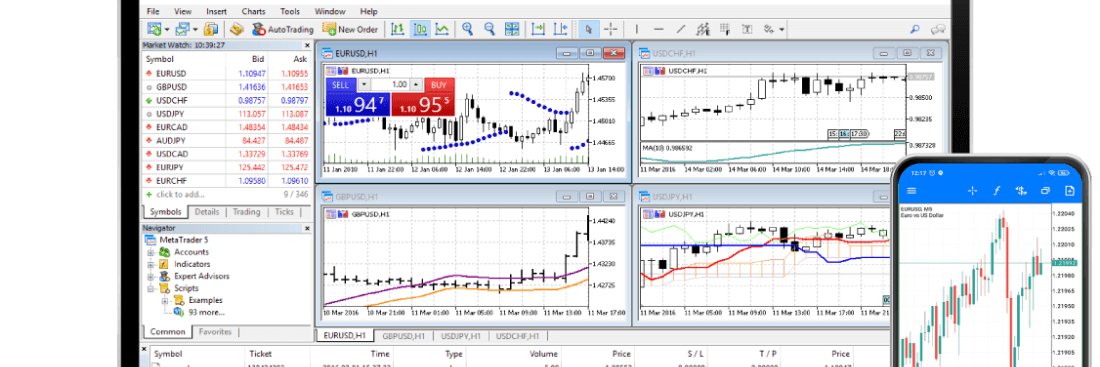Switch to GBPUSD,H1 chart tab
The height and width of the screenshot is (367, 1100).
404,336
